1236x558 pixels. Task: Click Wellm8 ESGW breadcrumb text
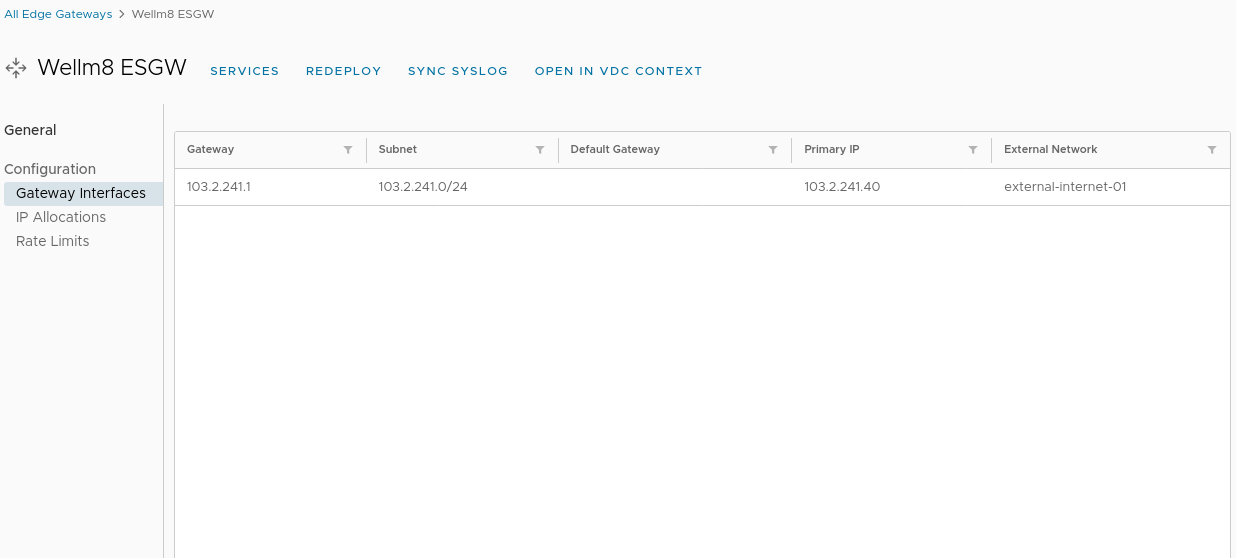click(173, 14)
